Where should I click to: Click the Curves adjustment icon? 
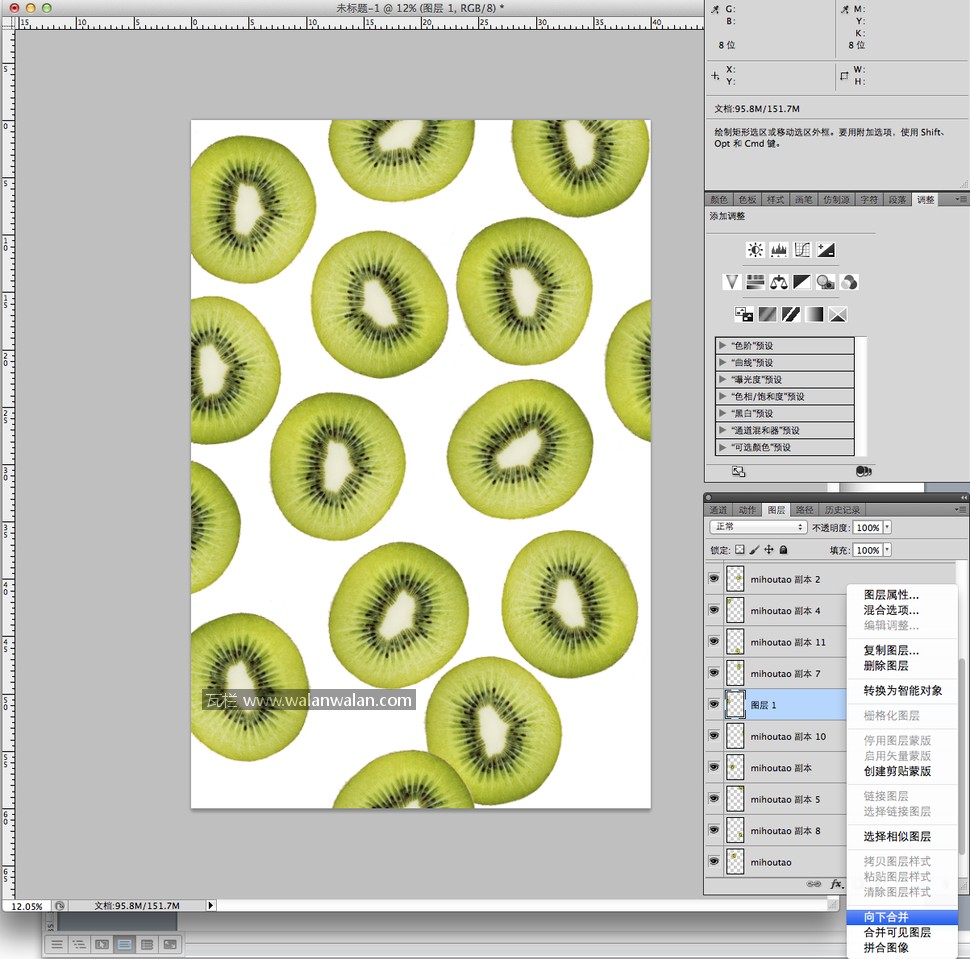click(802, 250)
